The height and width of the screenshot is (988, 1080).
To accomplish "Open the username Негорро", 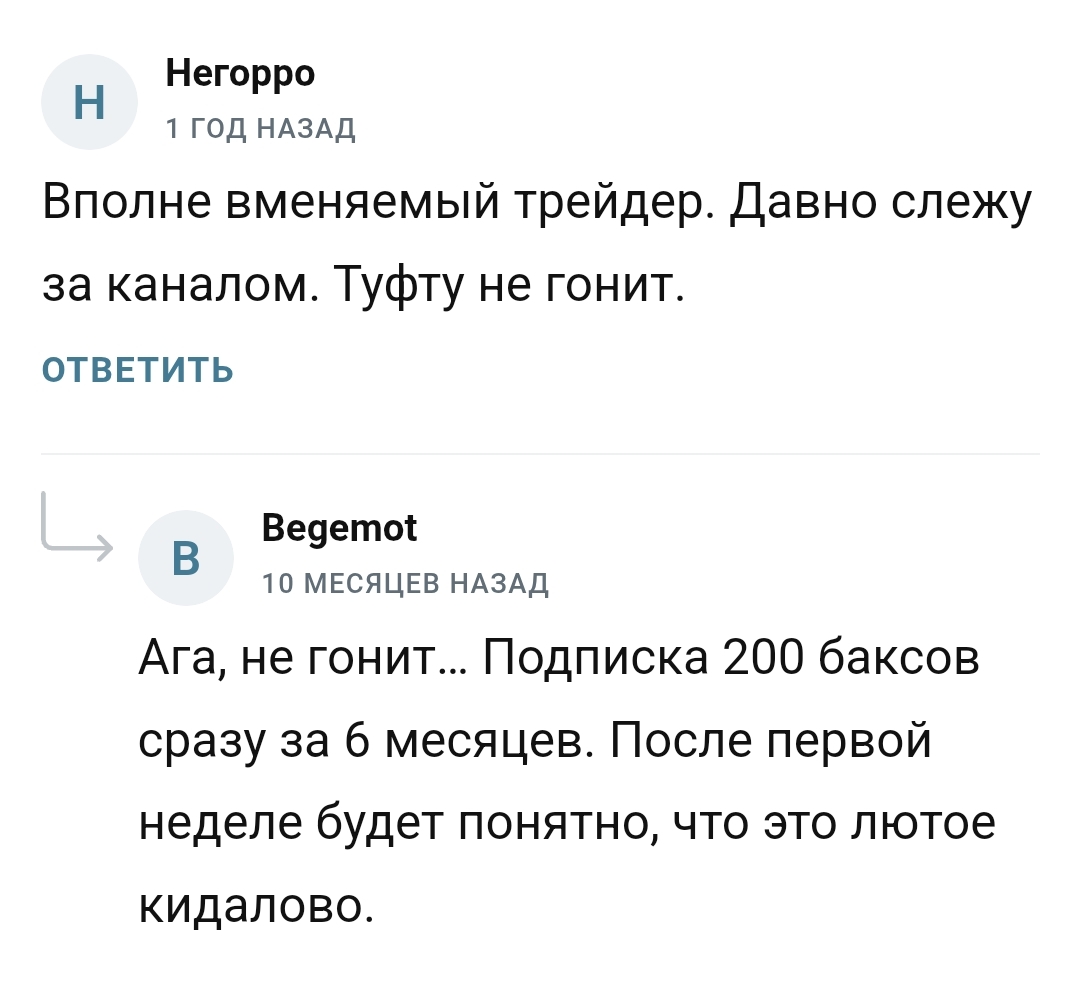I will click(x=240, y=72).
